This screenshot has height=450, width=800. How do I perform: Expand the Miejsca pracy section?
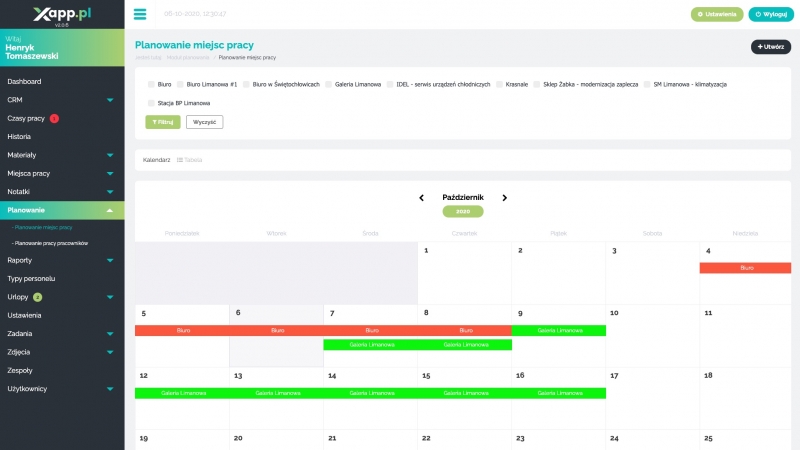(x=62, y=173)
